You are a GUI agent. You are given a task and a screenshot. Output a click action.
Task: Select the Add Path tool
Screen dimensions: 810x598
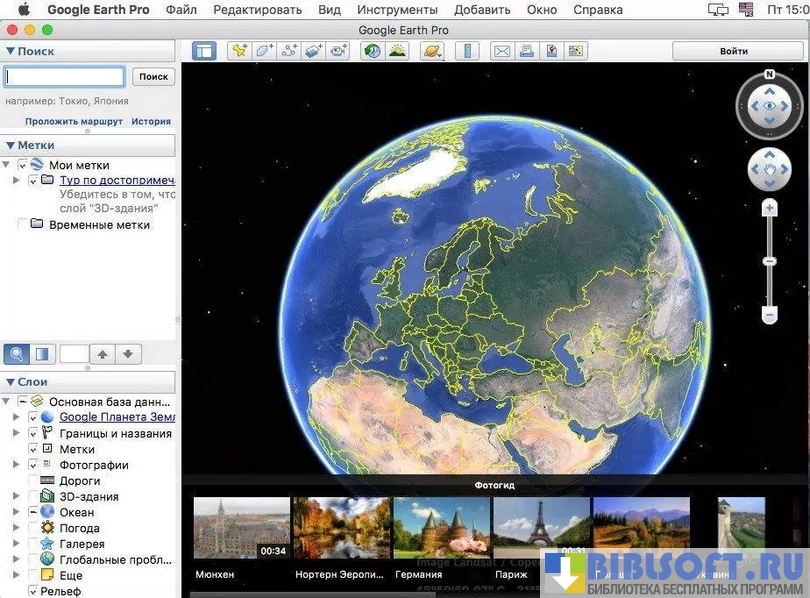pos(289,51)
